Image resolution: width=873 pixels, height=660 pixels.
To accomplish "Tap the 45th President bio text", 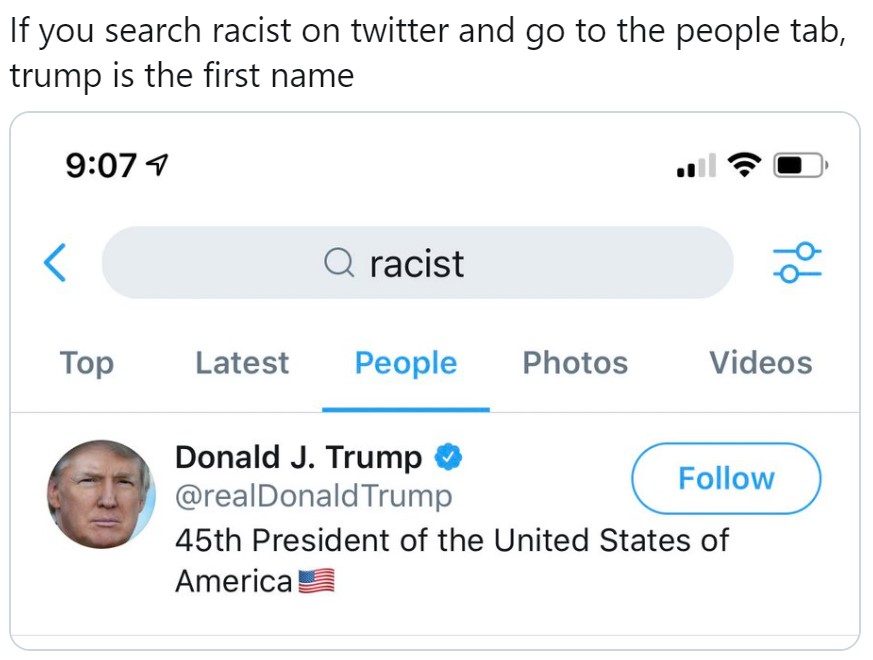I will [x=452, y=561].
